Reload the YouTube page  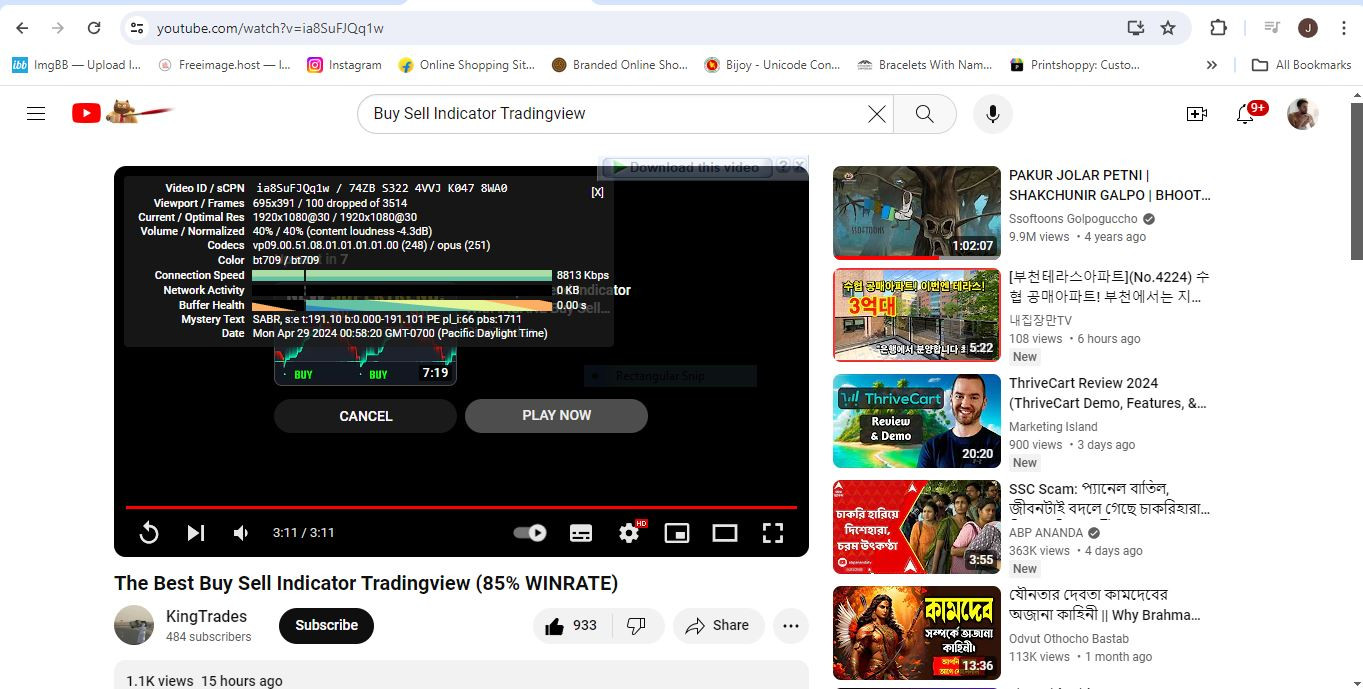point(93,28)
